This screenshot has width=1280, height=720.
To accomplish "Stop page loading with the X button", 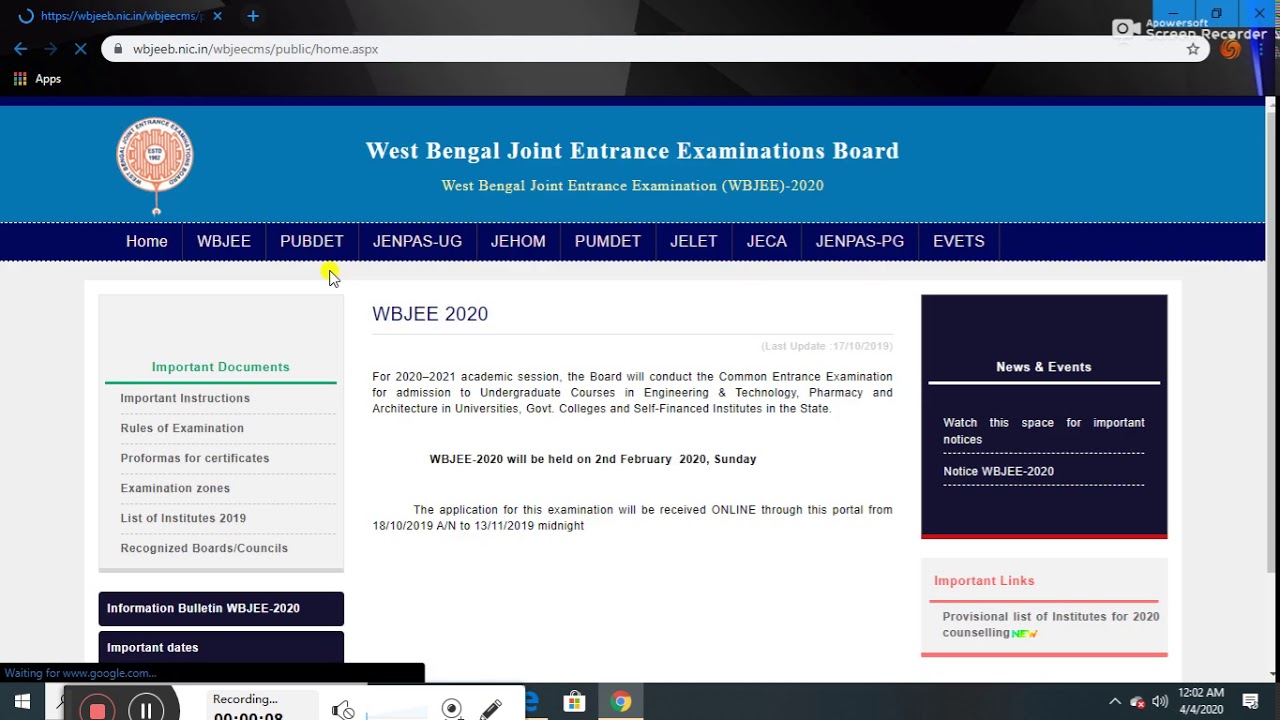I will click(81, 48).
